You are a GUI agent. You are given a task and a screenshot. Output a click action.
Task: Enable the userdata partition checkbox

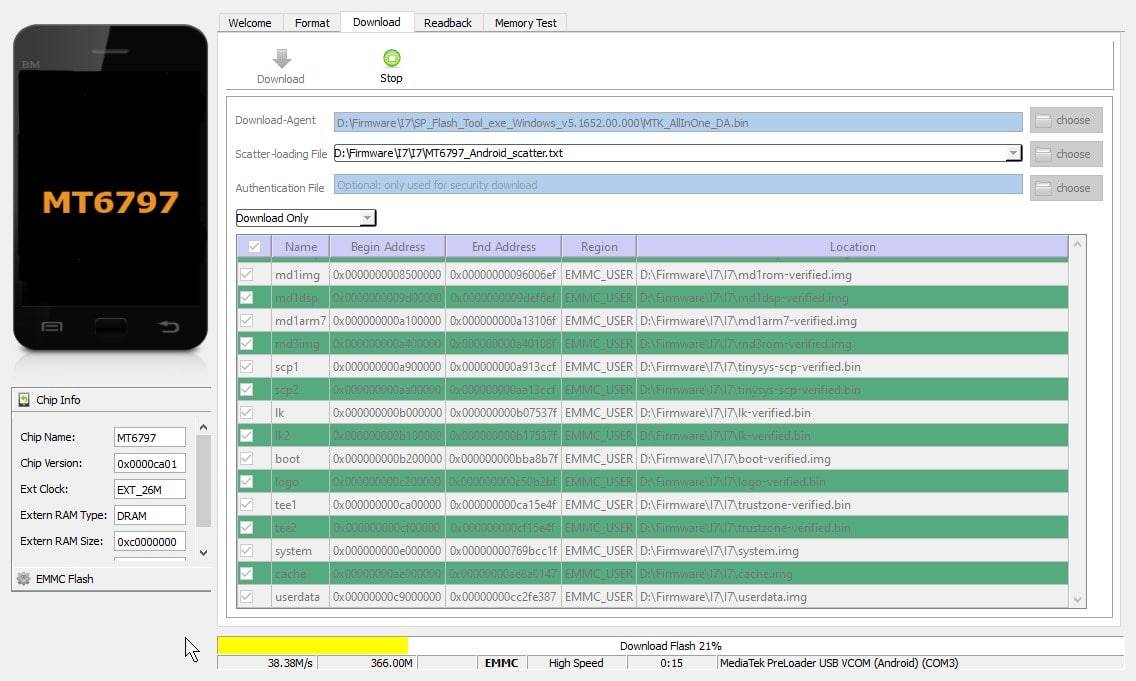247,596
